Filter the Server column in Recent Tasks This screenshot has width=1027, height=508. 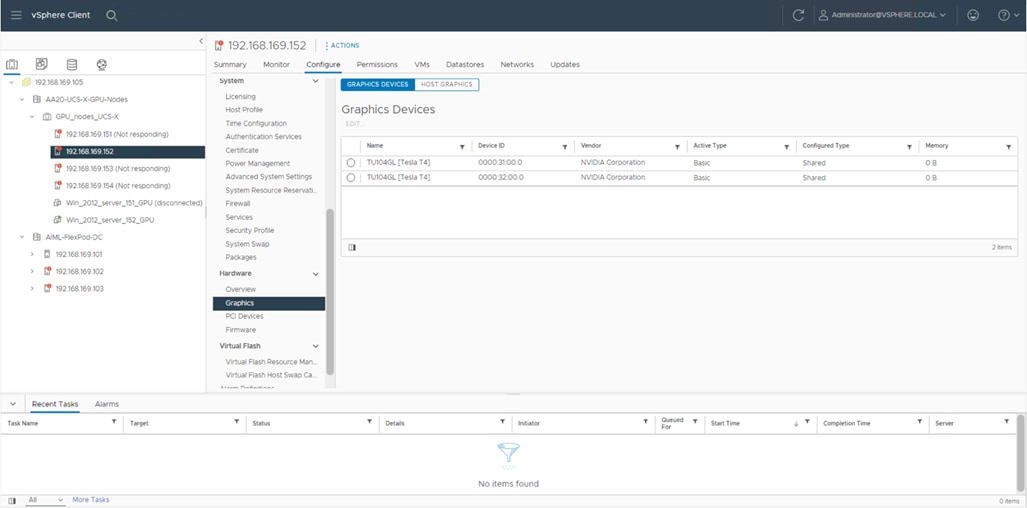tap(1006, 422)
